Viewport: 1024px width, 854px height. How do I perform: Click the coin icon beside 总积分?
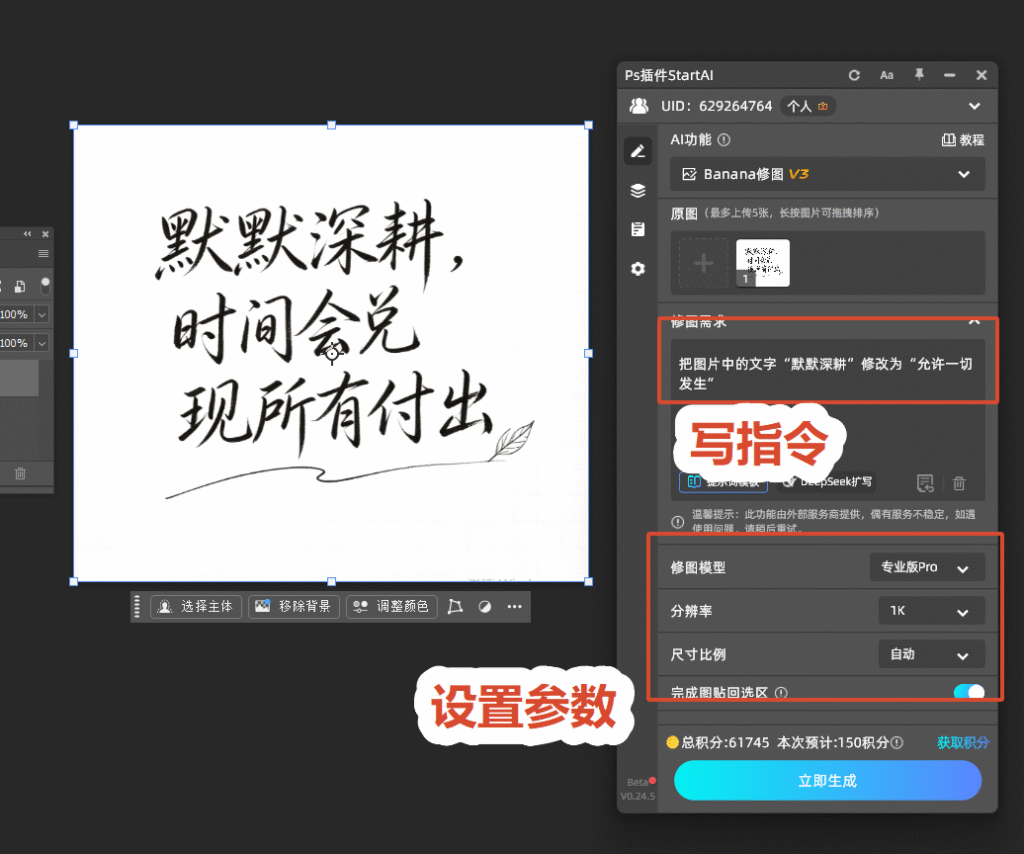tap(673, 742)
